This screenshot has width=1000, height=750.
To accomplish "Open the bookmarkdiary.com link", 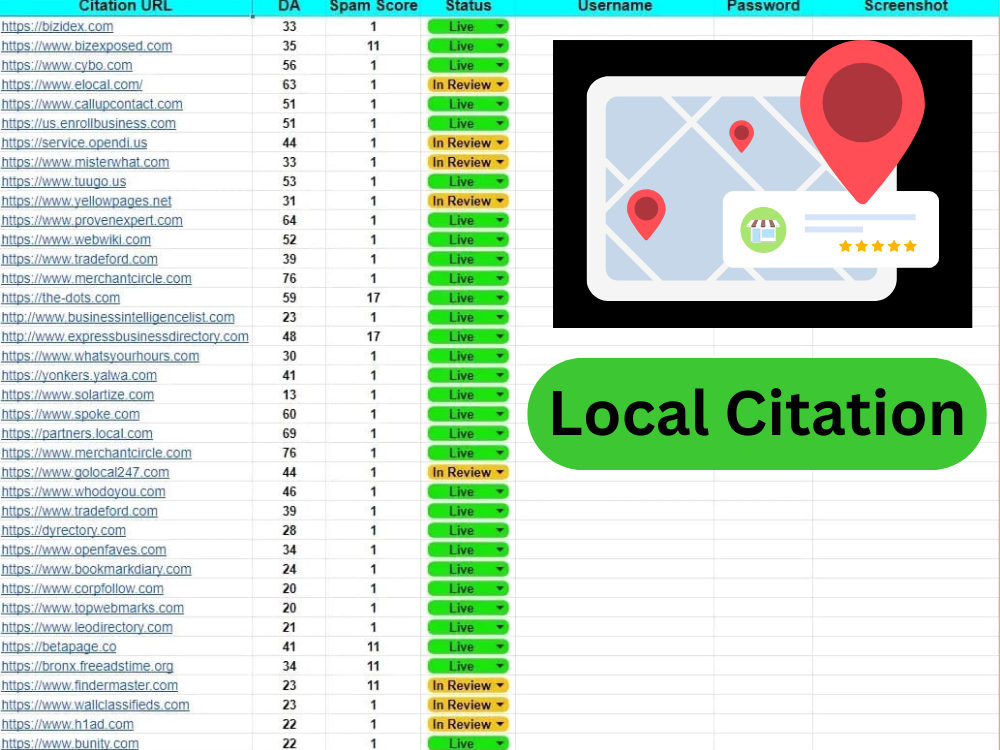I will click(96, 570).
